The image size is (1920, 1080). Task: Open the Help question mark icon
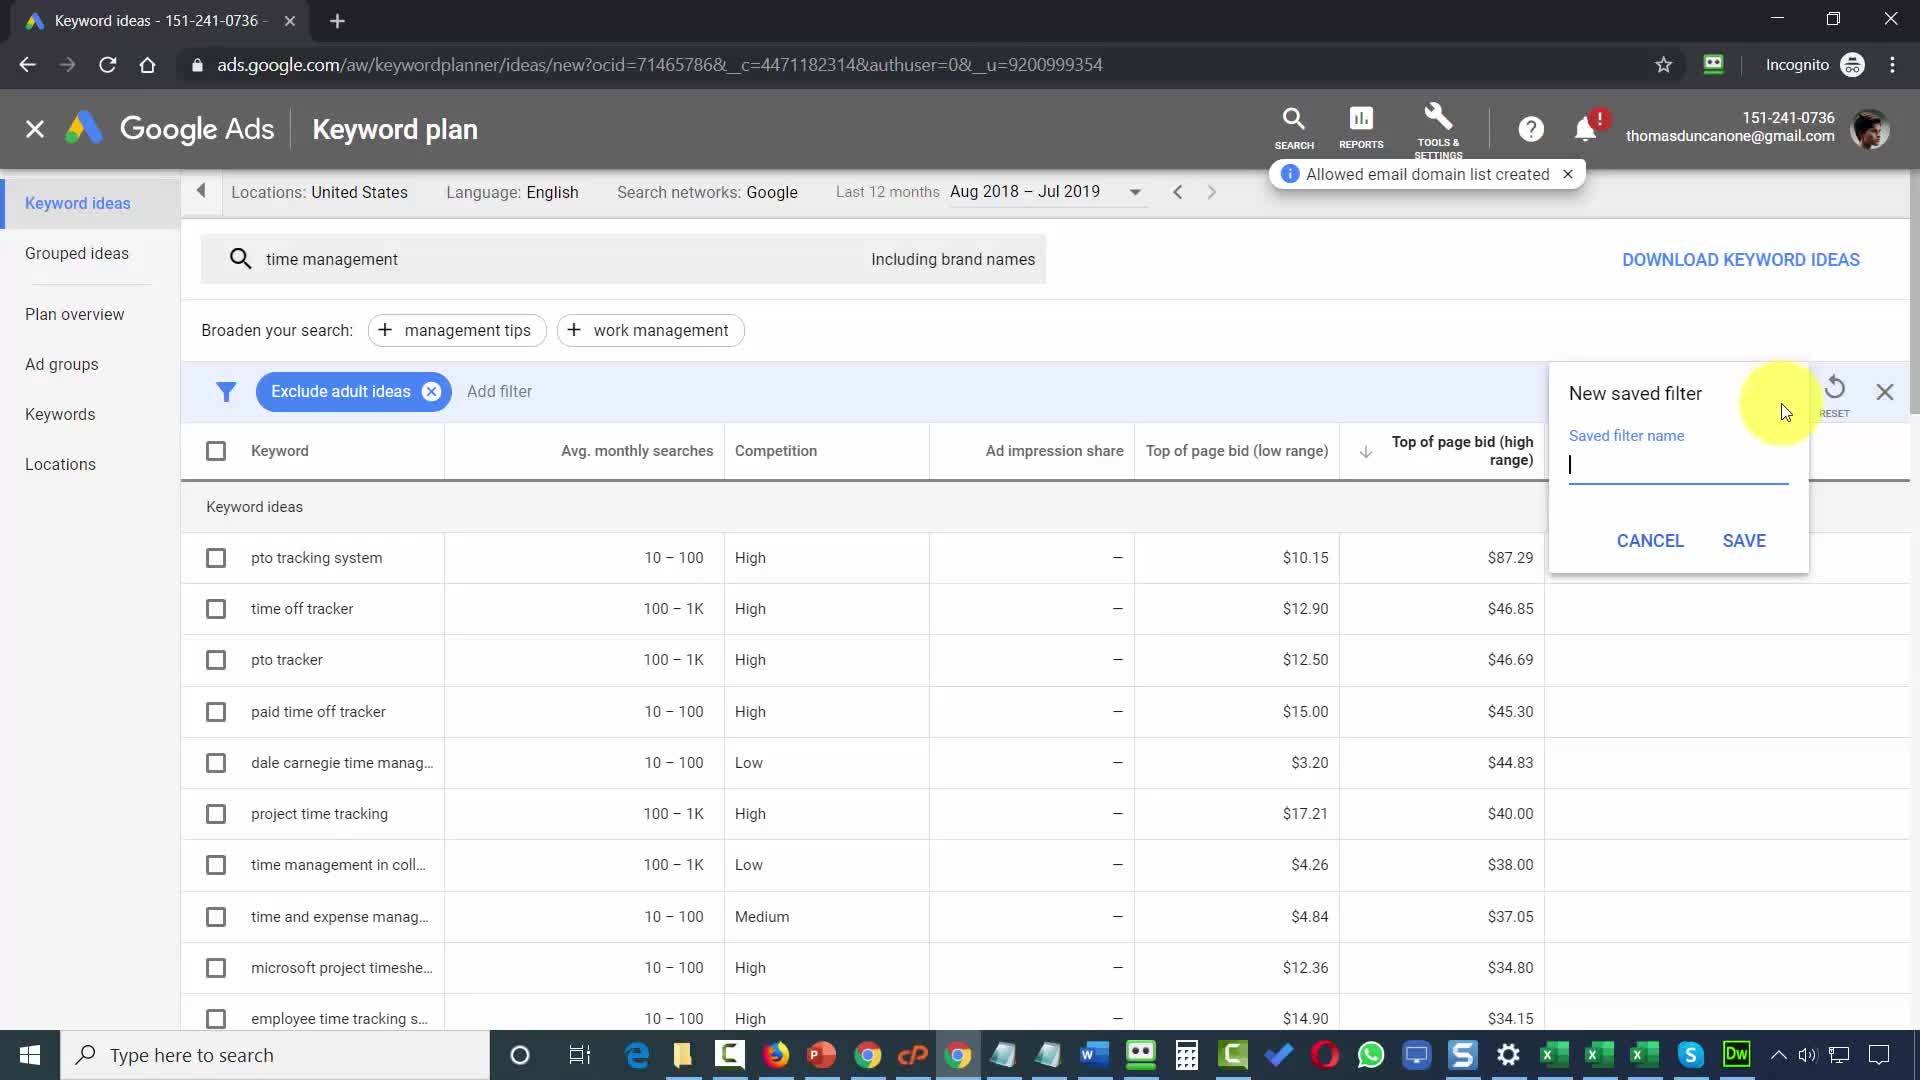coord(1530,129)
